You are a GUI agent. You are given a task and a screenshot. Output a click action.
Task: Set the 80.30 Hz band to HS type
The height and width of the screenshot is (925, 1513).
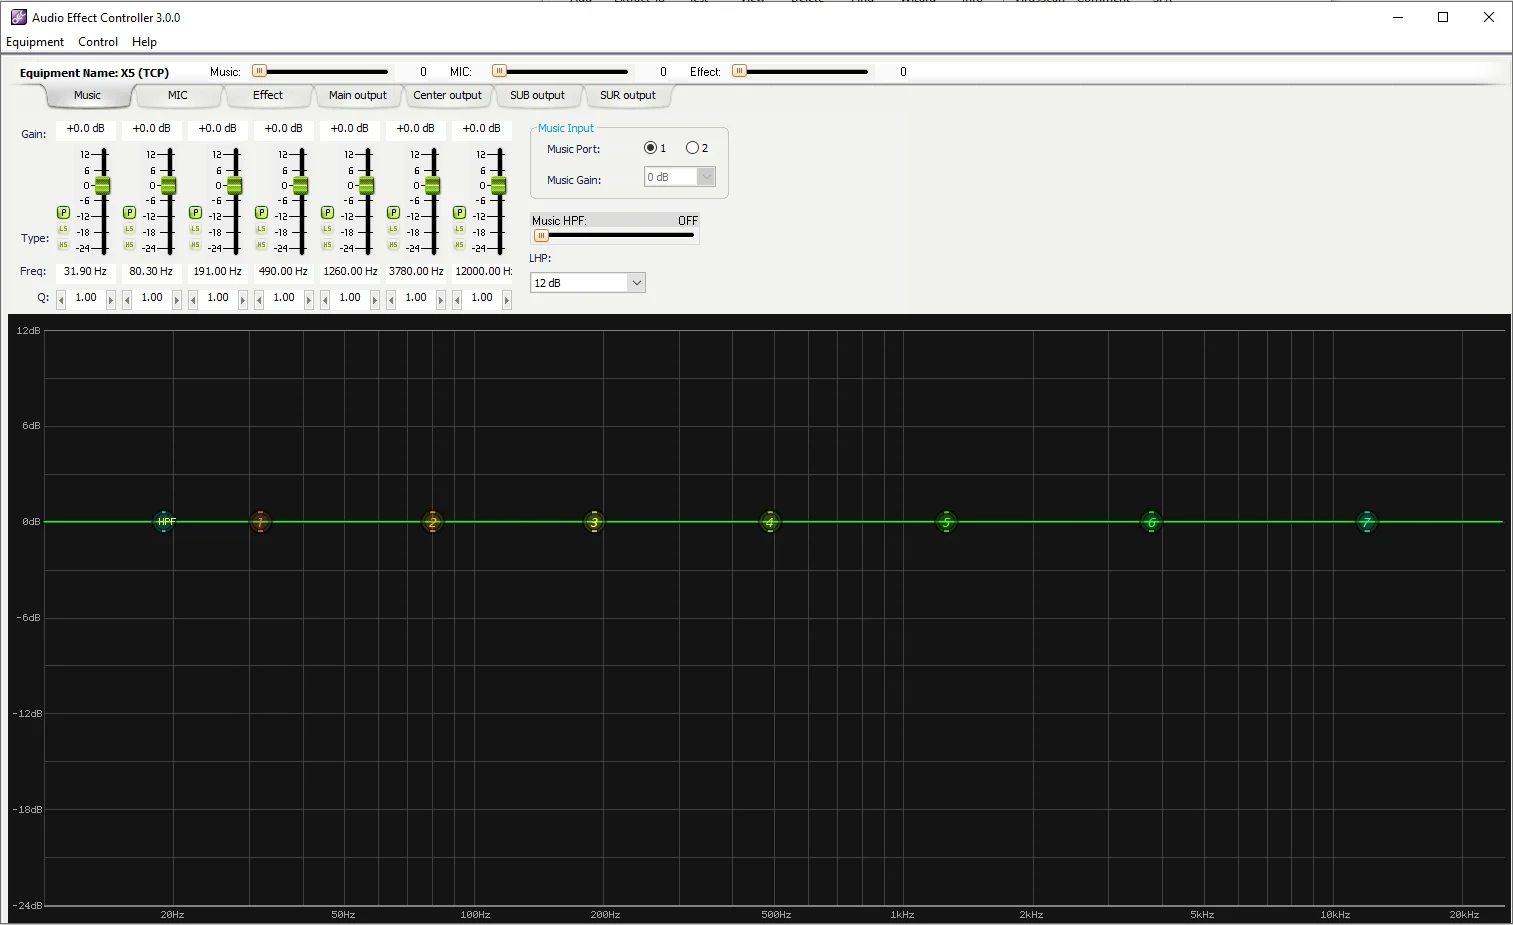click(129, 245)
